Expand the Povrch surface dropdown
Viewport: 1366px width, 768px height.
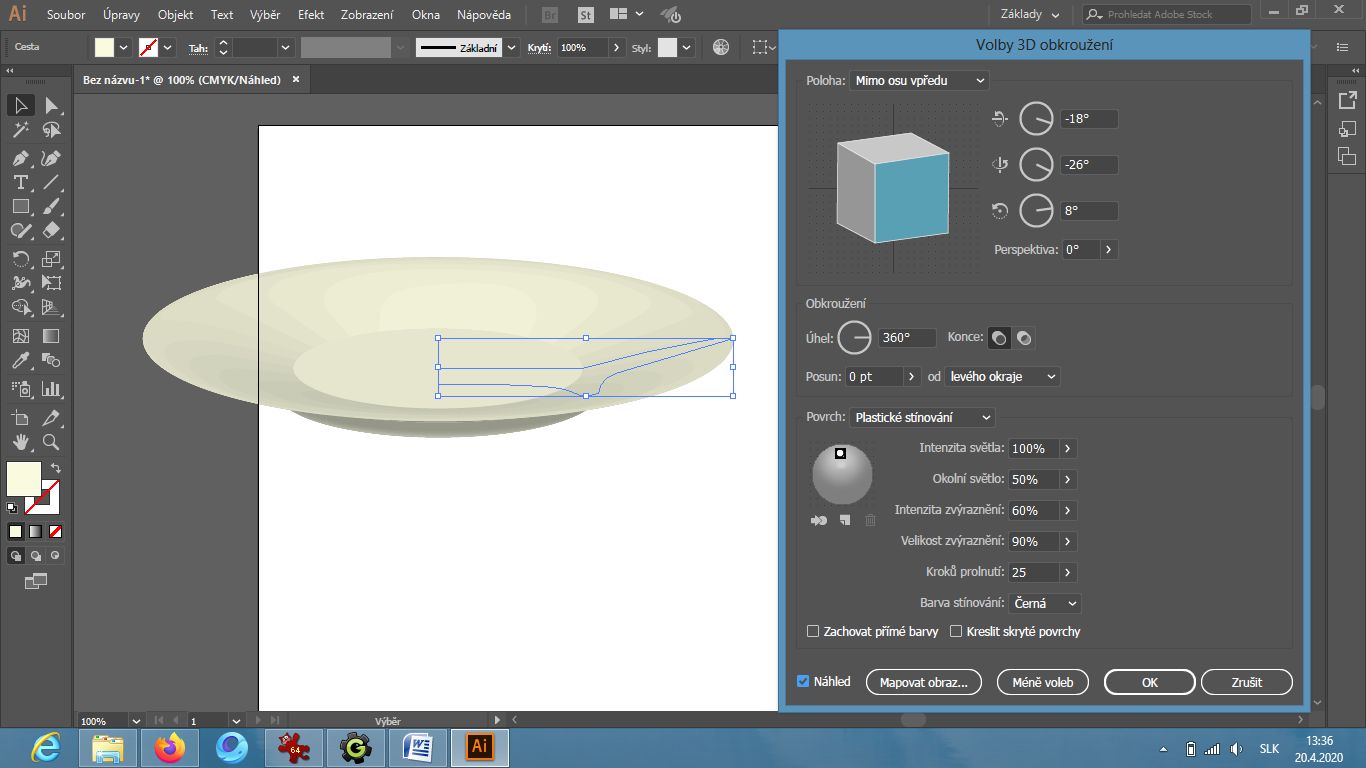point(922,418)
